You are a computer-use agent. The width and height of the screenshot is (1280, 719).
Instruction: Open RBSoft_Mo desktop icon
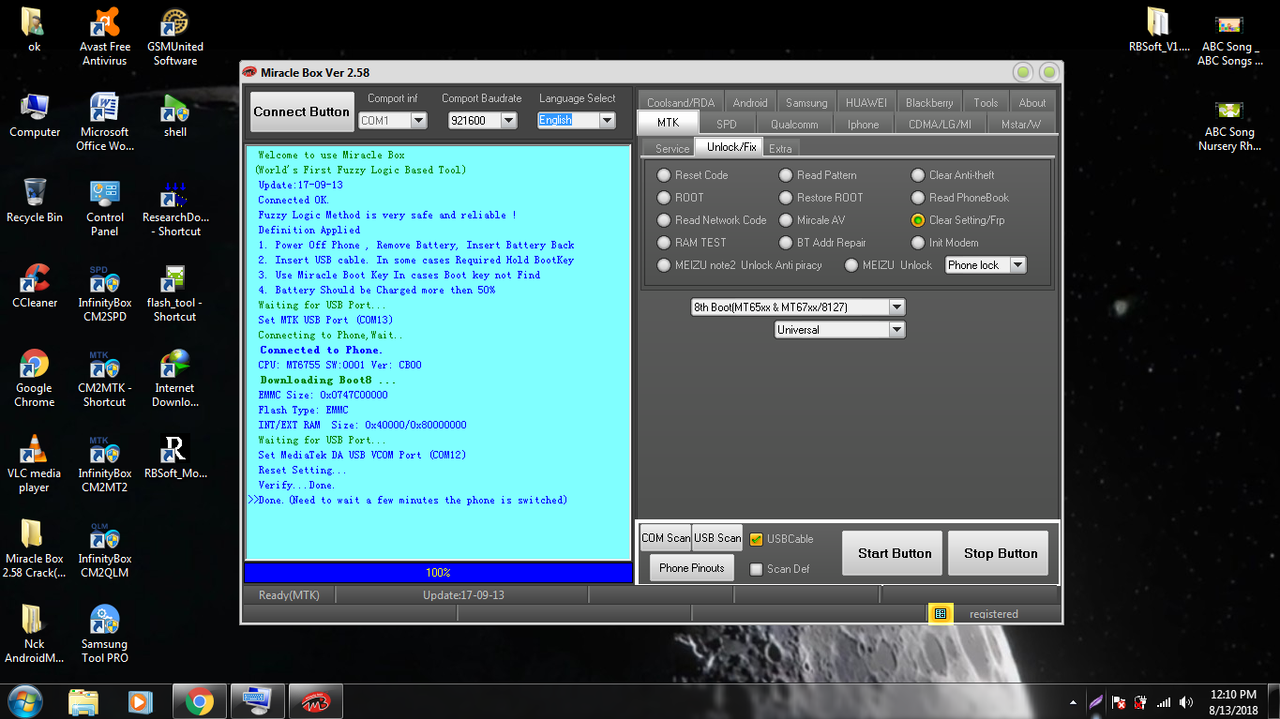[175, 457]
